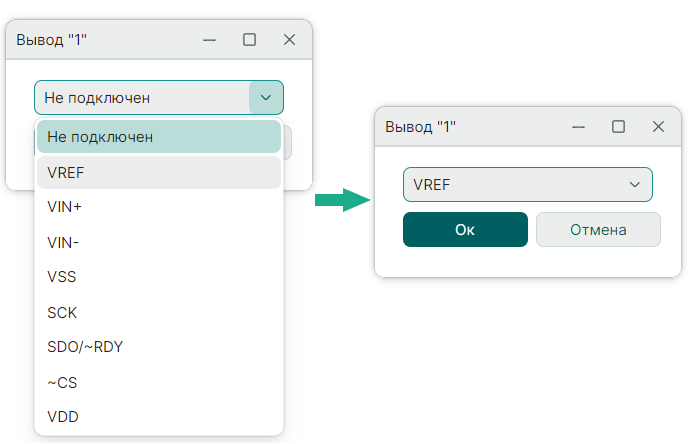Screen dimensions: 688x444
Task: Minimize the right Вывод "1" dialog
Action: pos(579,127)
